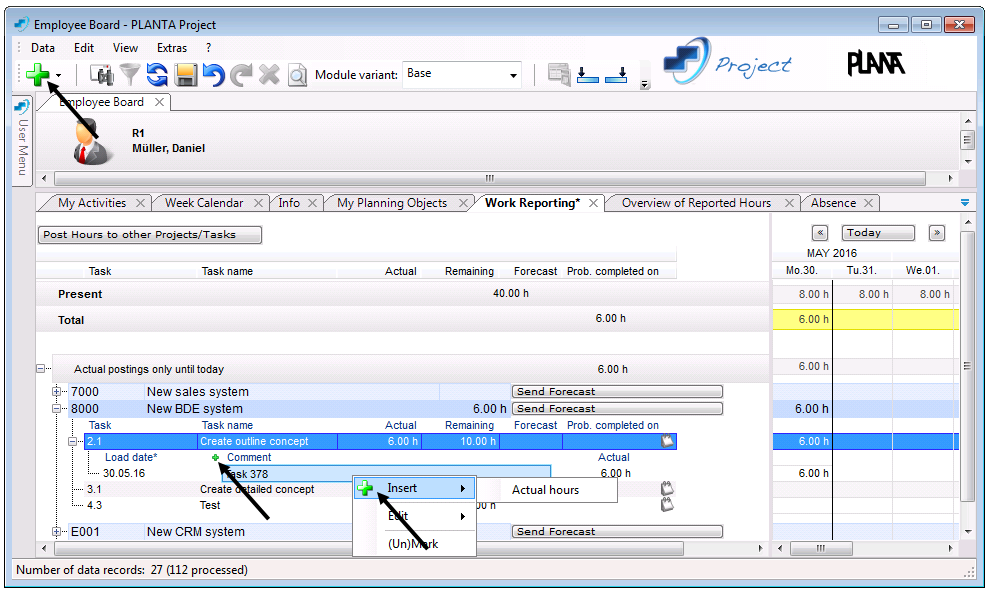990x593 pixels.
Task: Click the small green plus beside Comment
Action: [215, 457]
